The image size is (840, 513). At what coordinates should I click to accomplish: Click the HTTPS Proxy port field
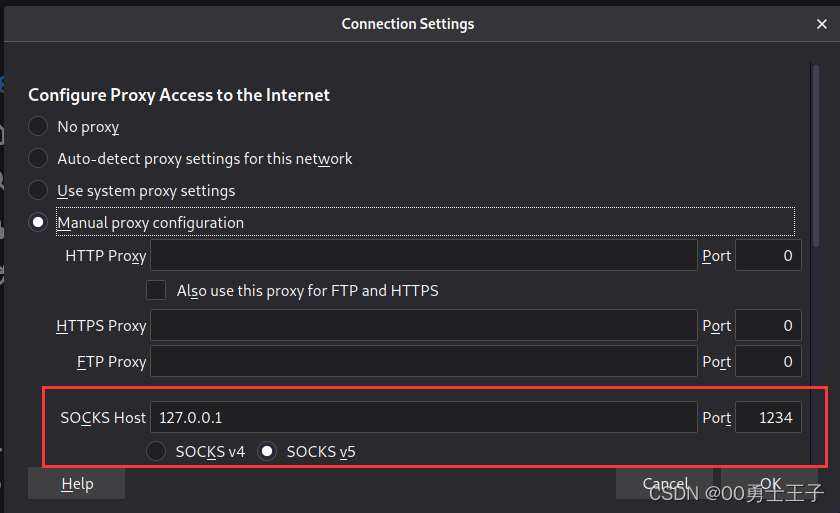click(x=768, y=325)
